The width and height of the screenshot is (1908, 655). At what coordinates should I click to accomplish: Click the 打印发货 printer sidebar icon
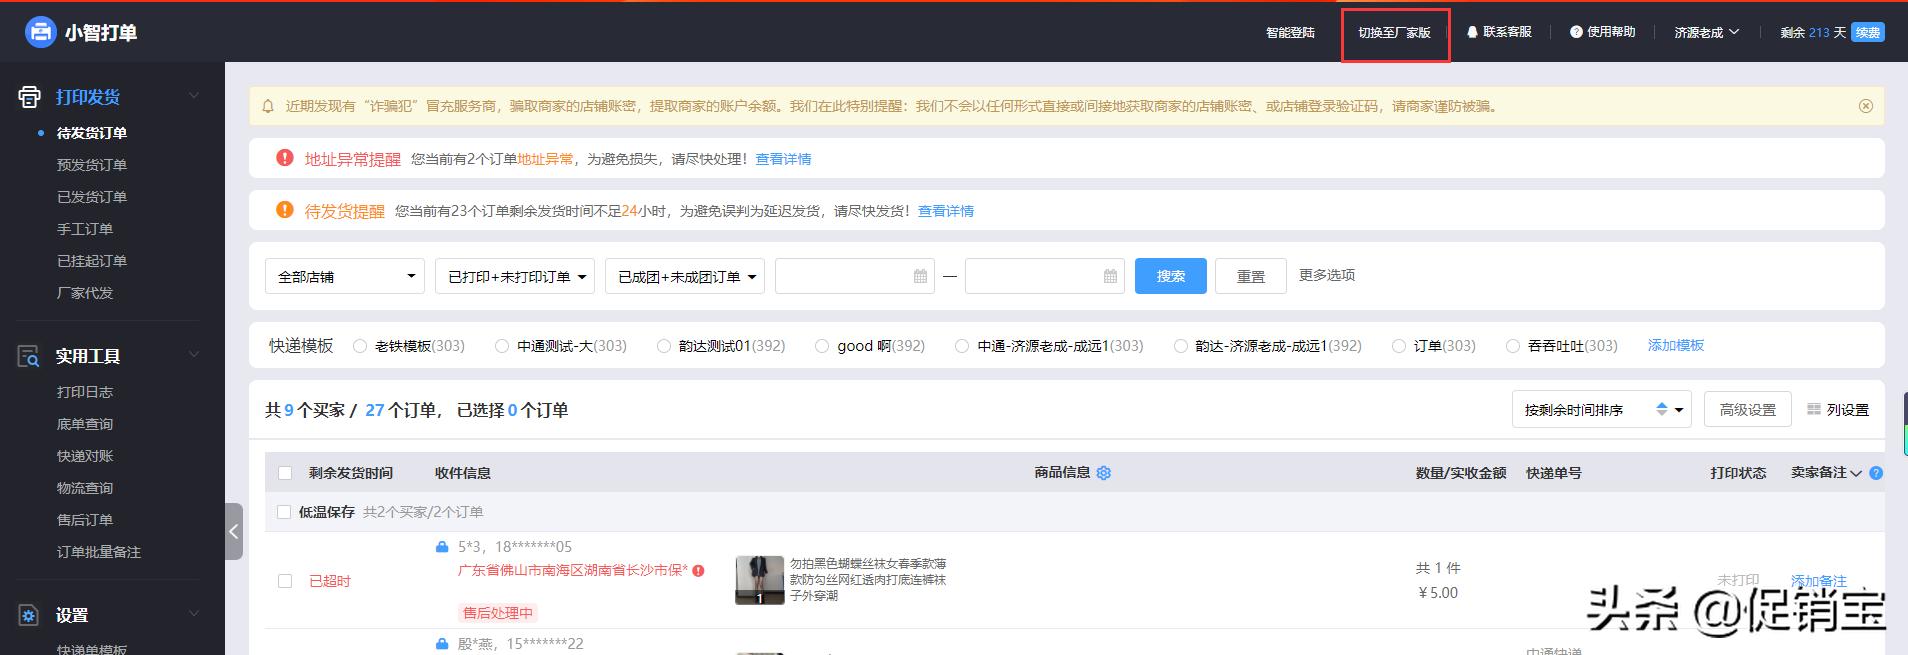[29, 97]
